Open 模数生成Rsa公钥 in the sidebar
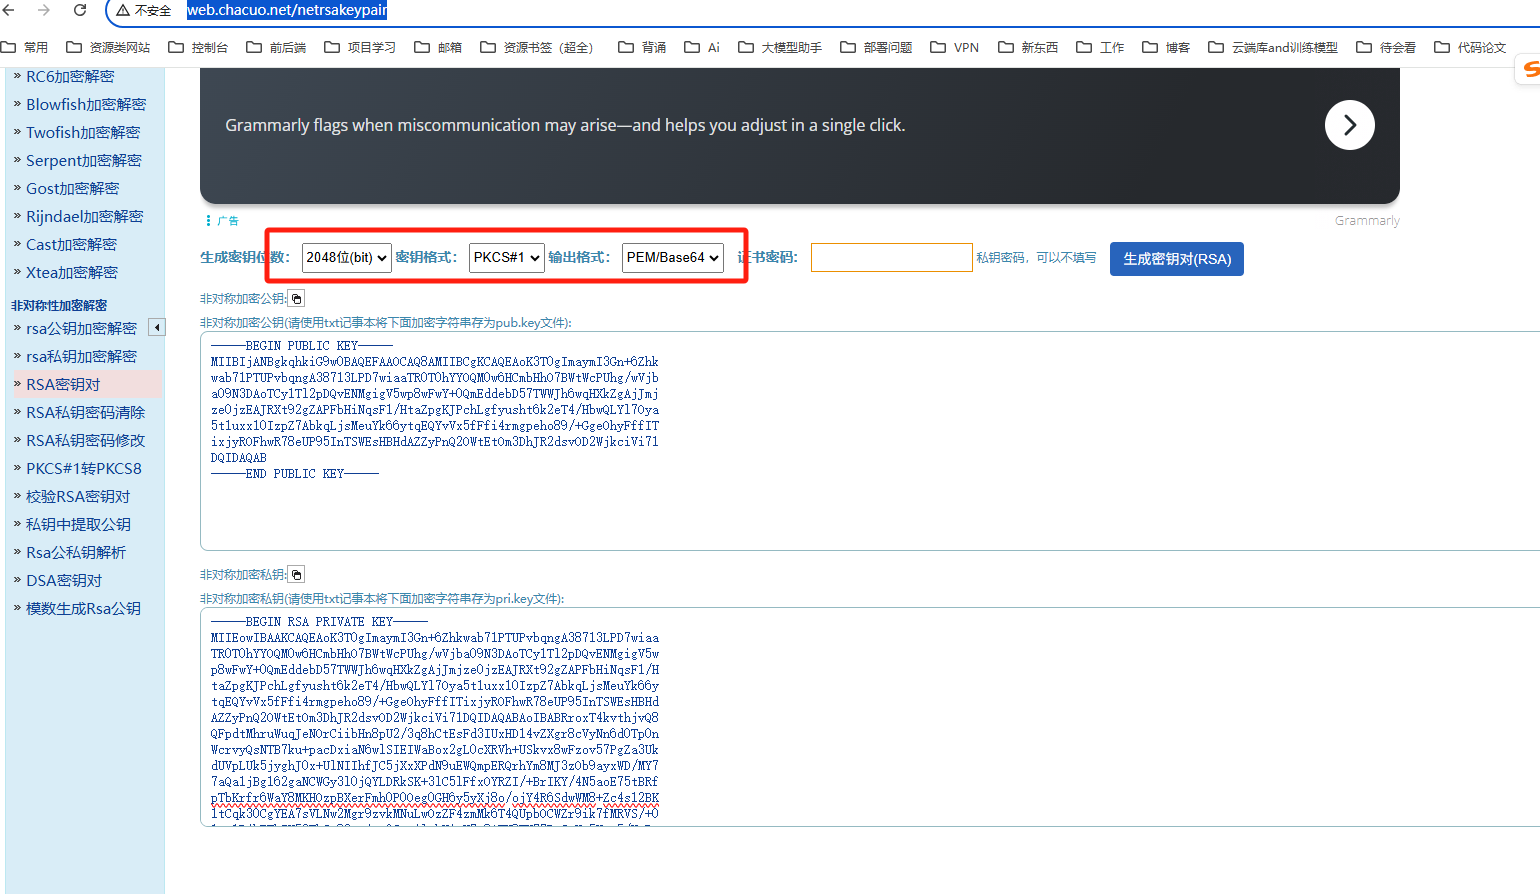This screenshot has height=894, width=1540. [83, 608]
